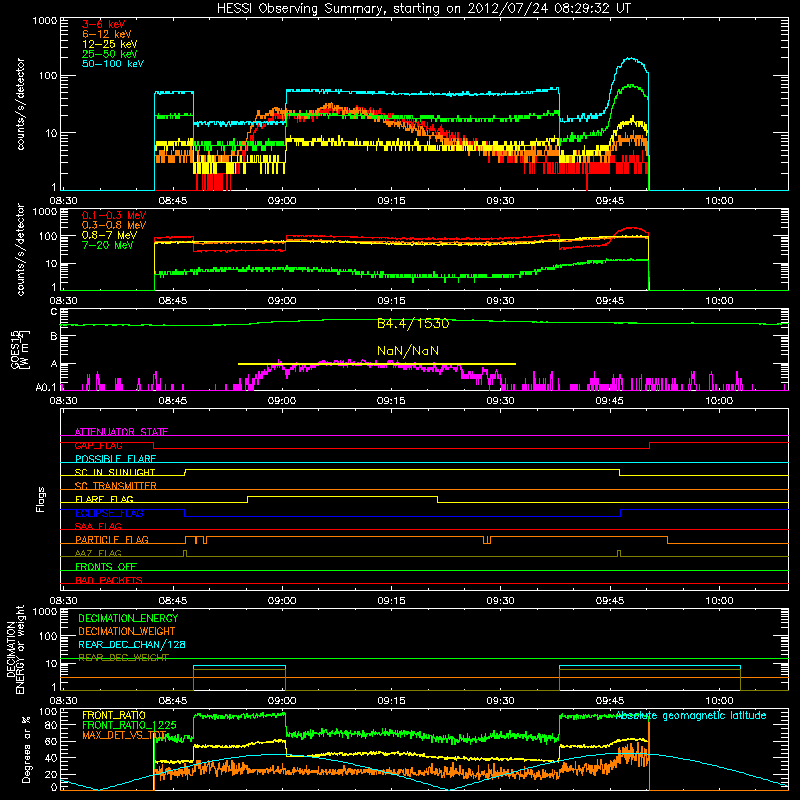Viewport: 800px width, 800px height.
Task: Click the top panel counts/s/detector axis label
Action: [20, 104]
